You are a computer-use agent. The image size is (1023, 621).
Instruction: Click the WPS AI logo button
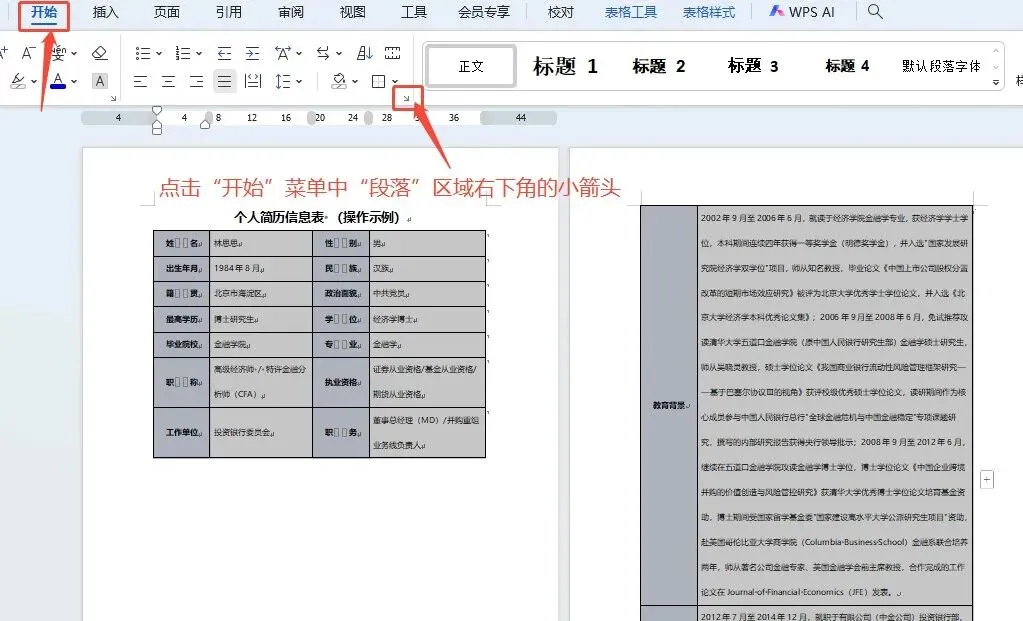tap(801, 12)
